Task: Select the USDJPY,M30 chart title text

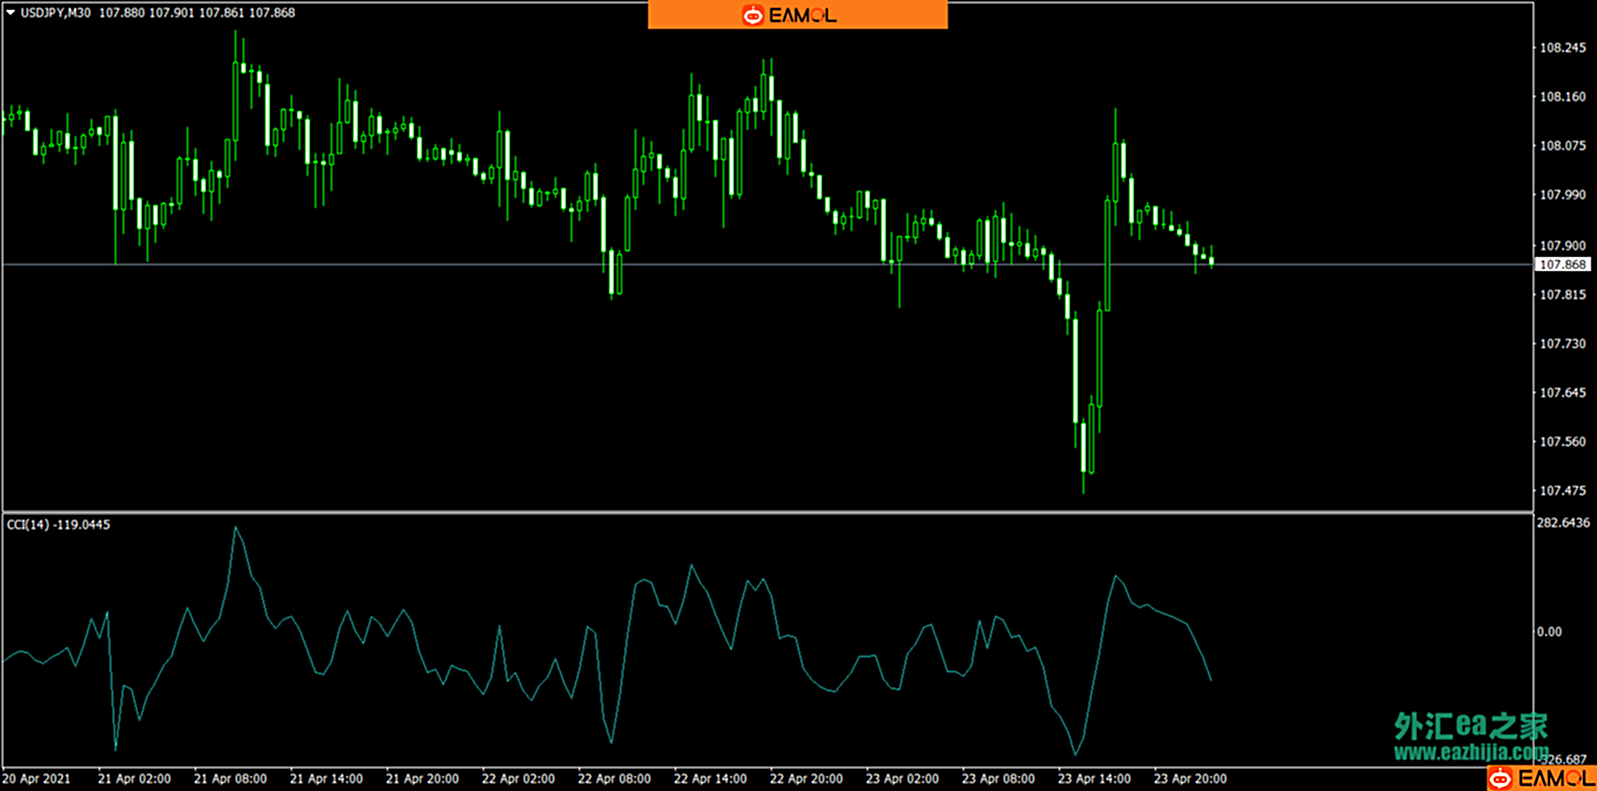Action: [56, 13]
